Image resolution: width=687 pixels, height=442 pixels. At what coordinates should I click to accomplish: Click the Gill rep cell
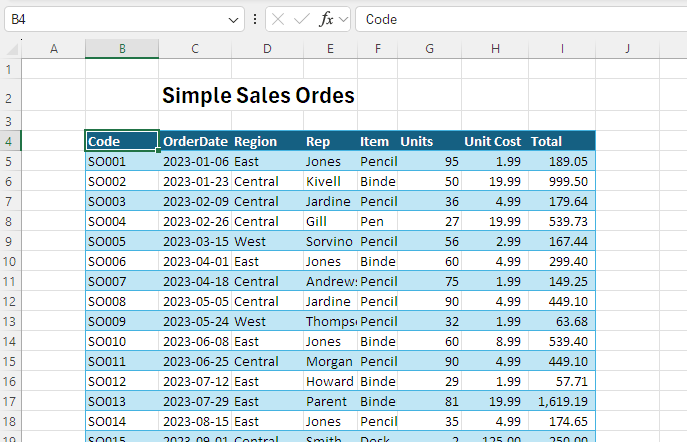click(330, 221)
